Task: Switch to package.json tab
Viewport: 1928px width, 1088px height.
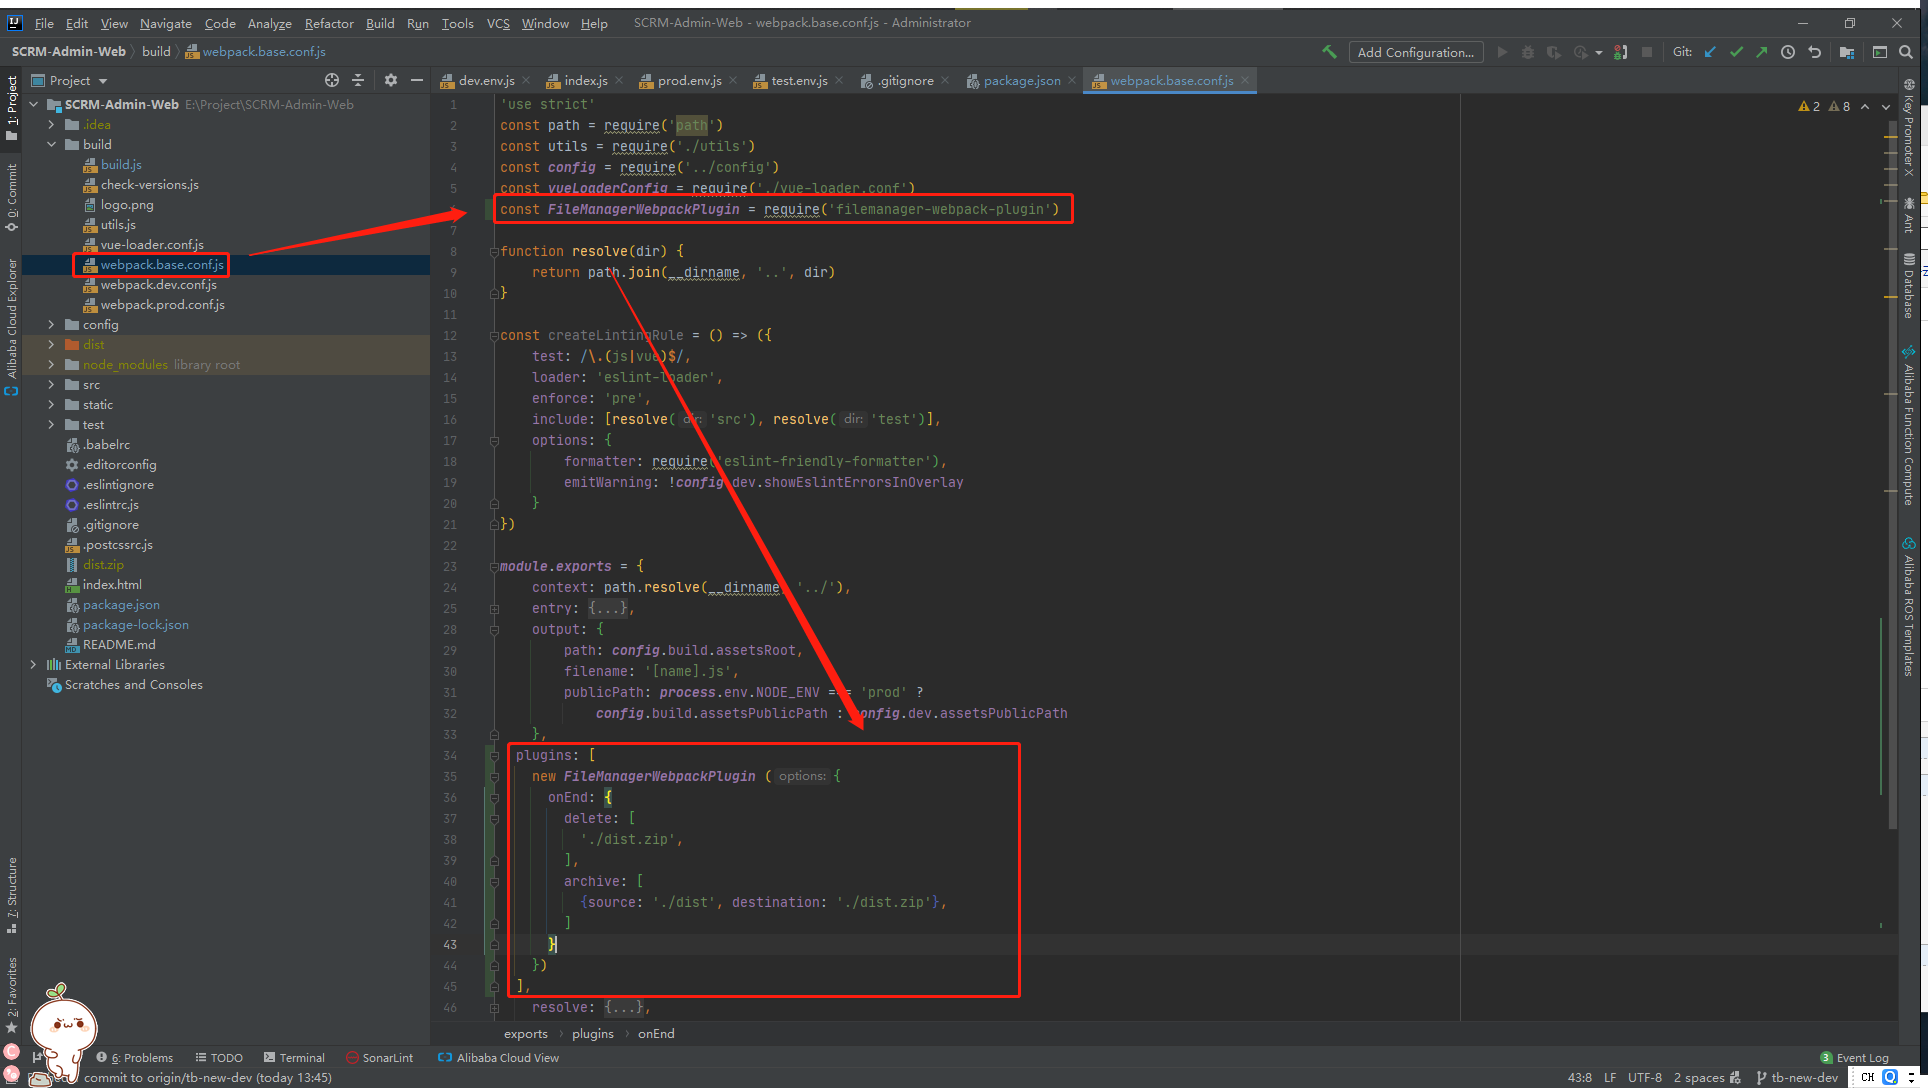Action: [x=1021, y=80]
